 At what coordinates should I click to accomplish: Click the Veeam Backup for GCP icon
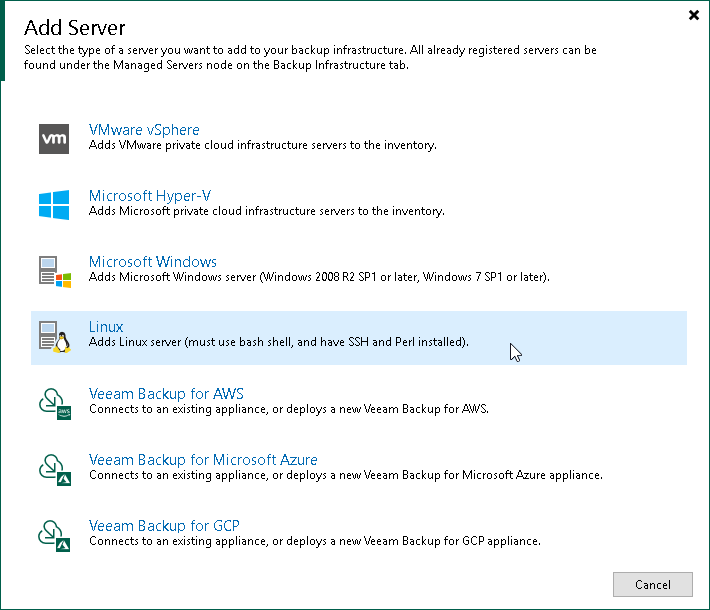pos(53,534)
